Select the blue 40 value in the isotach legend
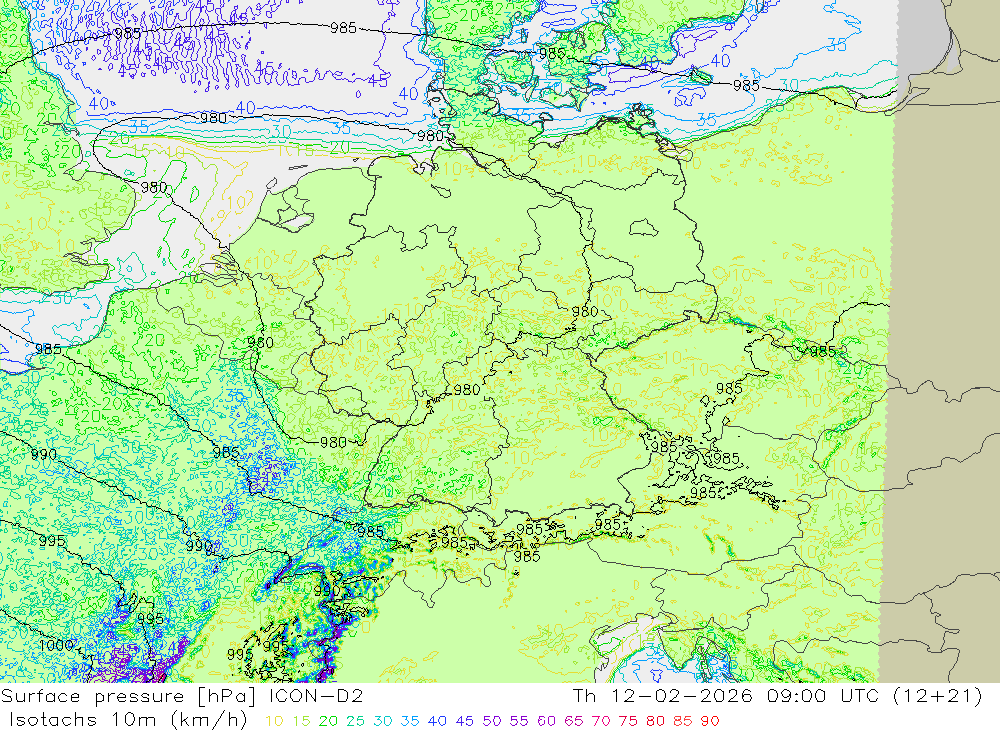This screenshot has width=1000, height=733. tap(437, 722)
